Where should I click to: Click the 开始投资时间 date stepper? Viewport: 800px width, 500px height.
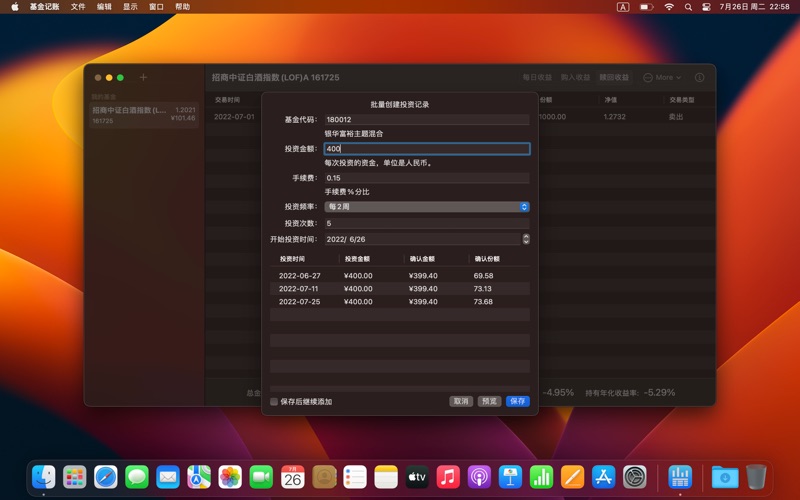(526, 239)
